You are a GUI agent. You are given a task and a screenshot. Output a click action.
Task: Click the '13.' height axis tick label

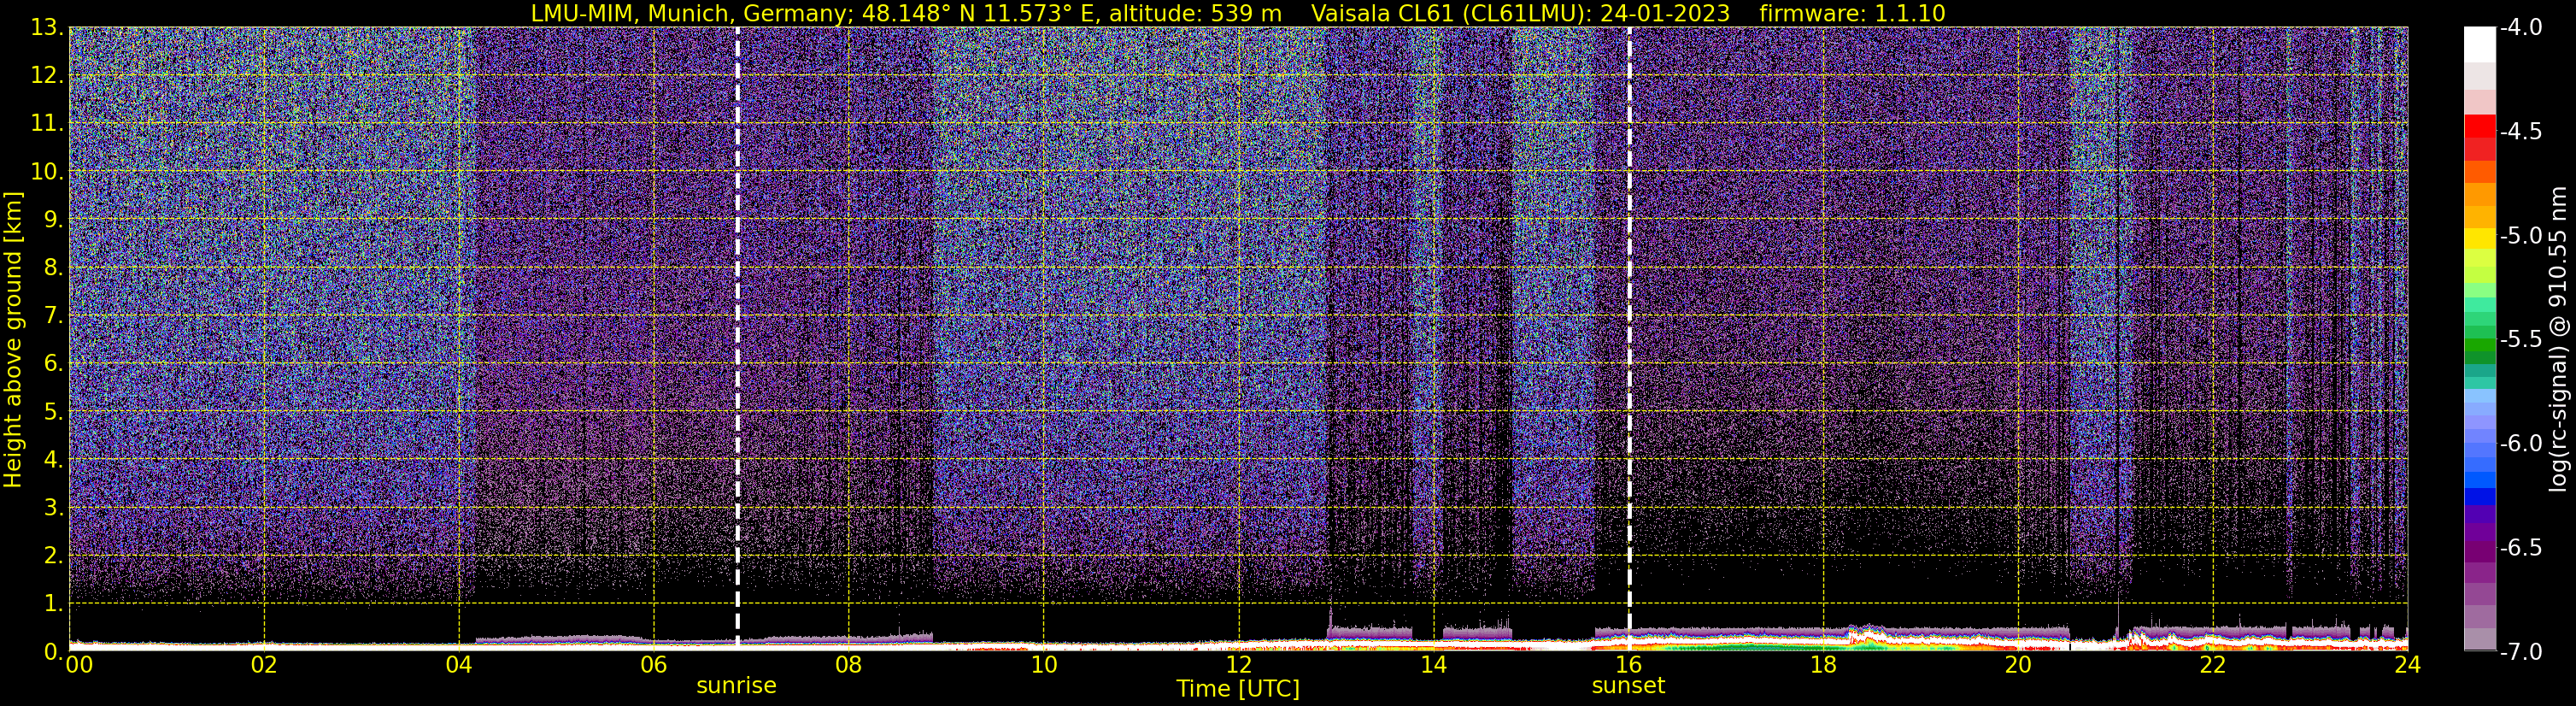click(x=48, y=28)
